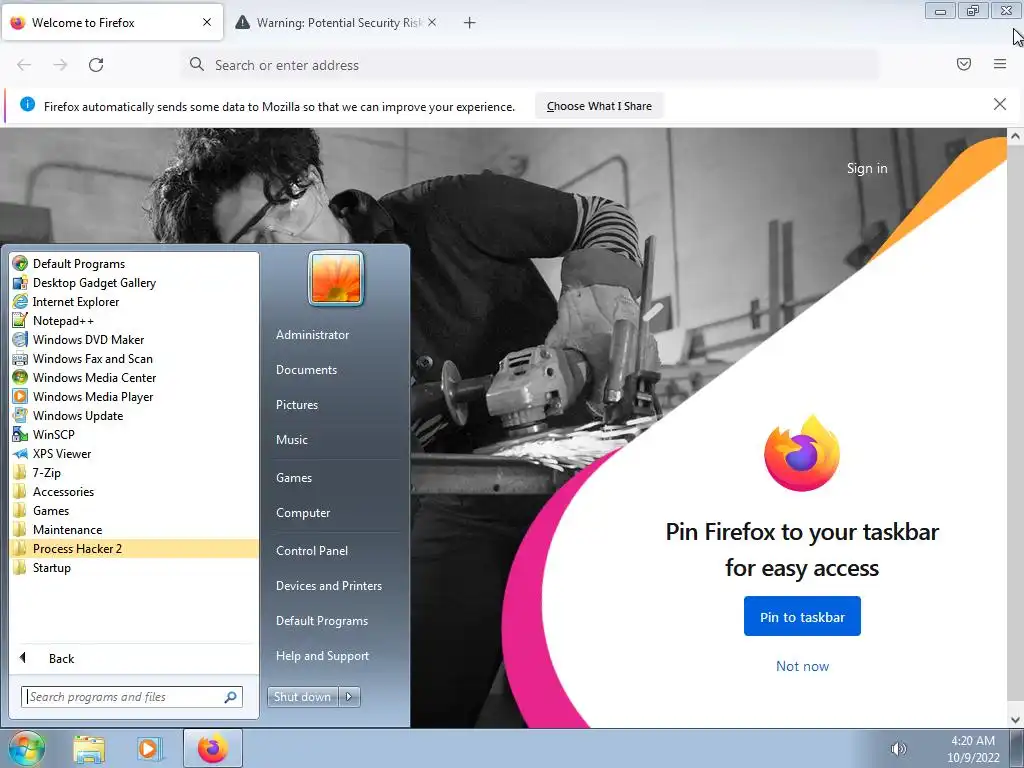This screenshot has height=768, width=1024.
Task: Open the volume speaker tray icon
Action: pyautogui.click(x=898, y=749)
